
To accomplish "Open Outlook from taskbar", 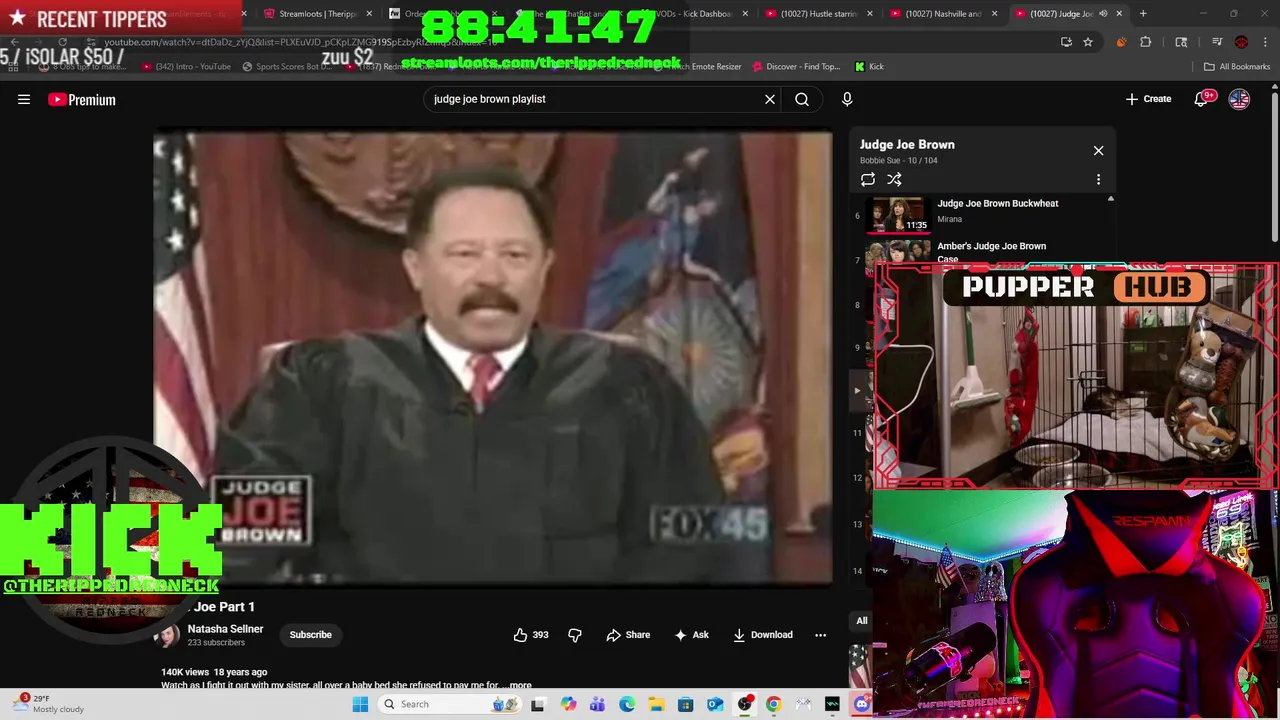I will click(x=715, y=704).
